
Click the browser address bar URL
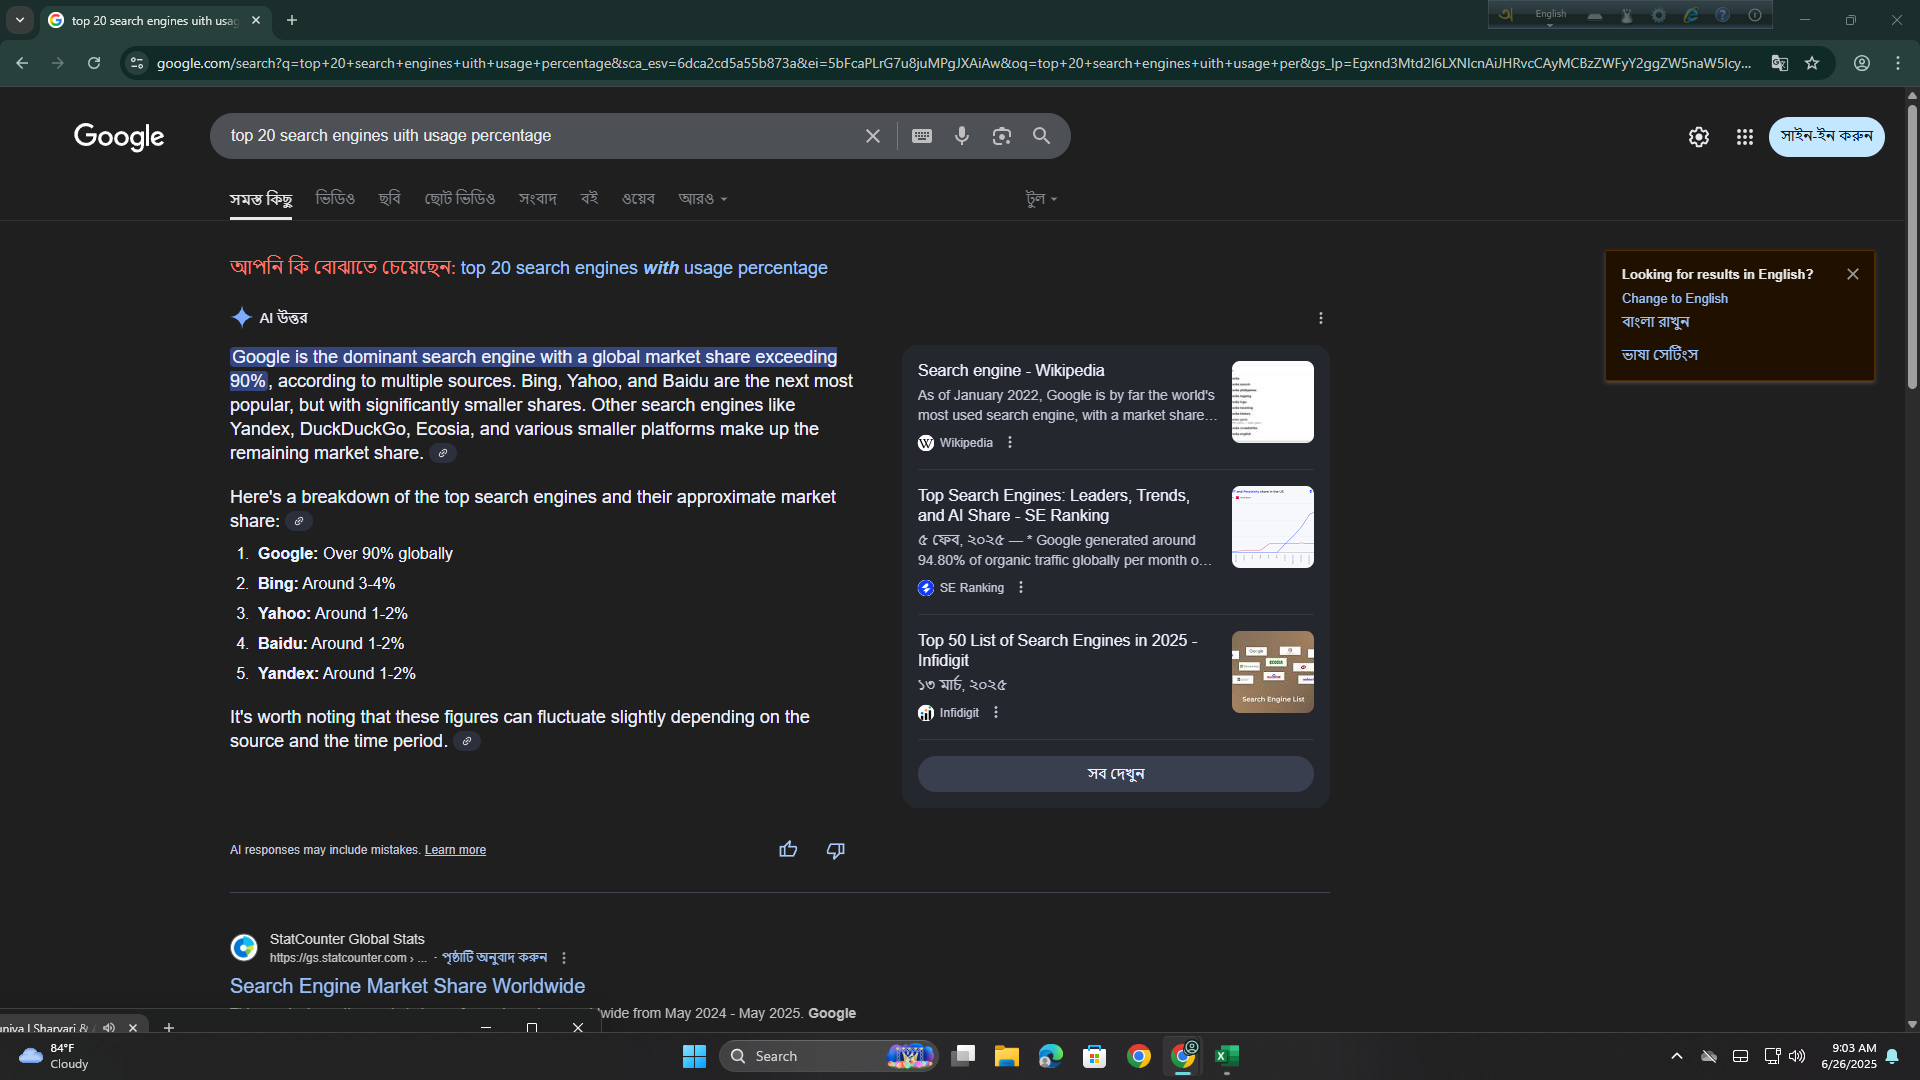point(953,63)
